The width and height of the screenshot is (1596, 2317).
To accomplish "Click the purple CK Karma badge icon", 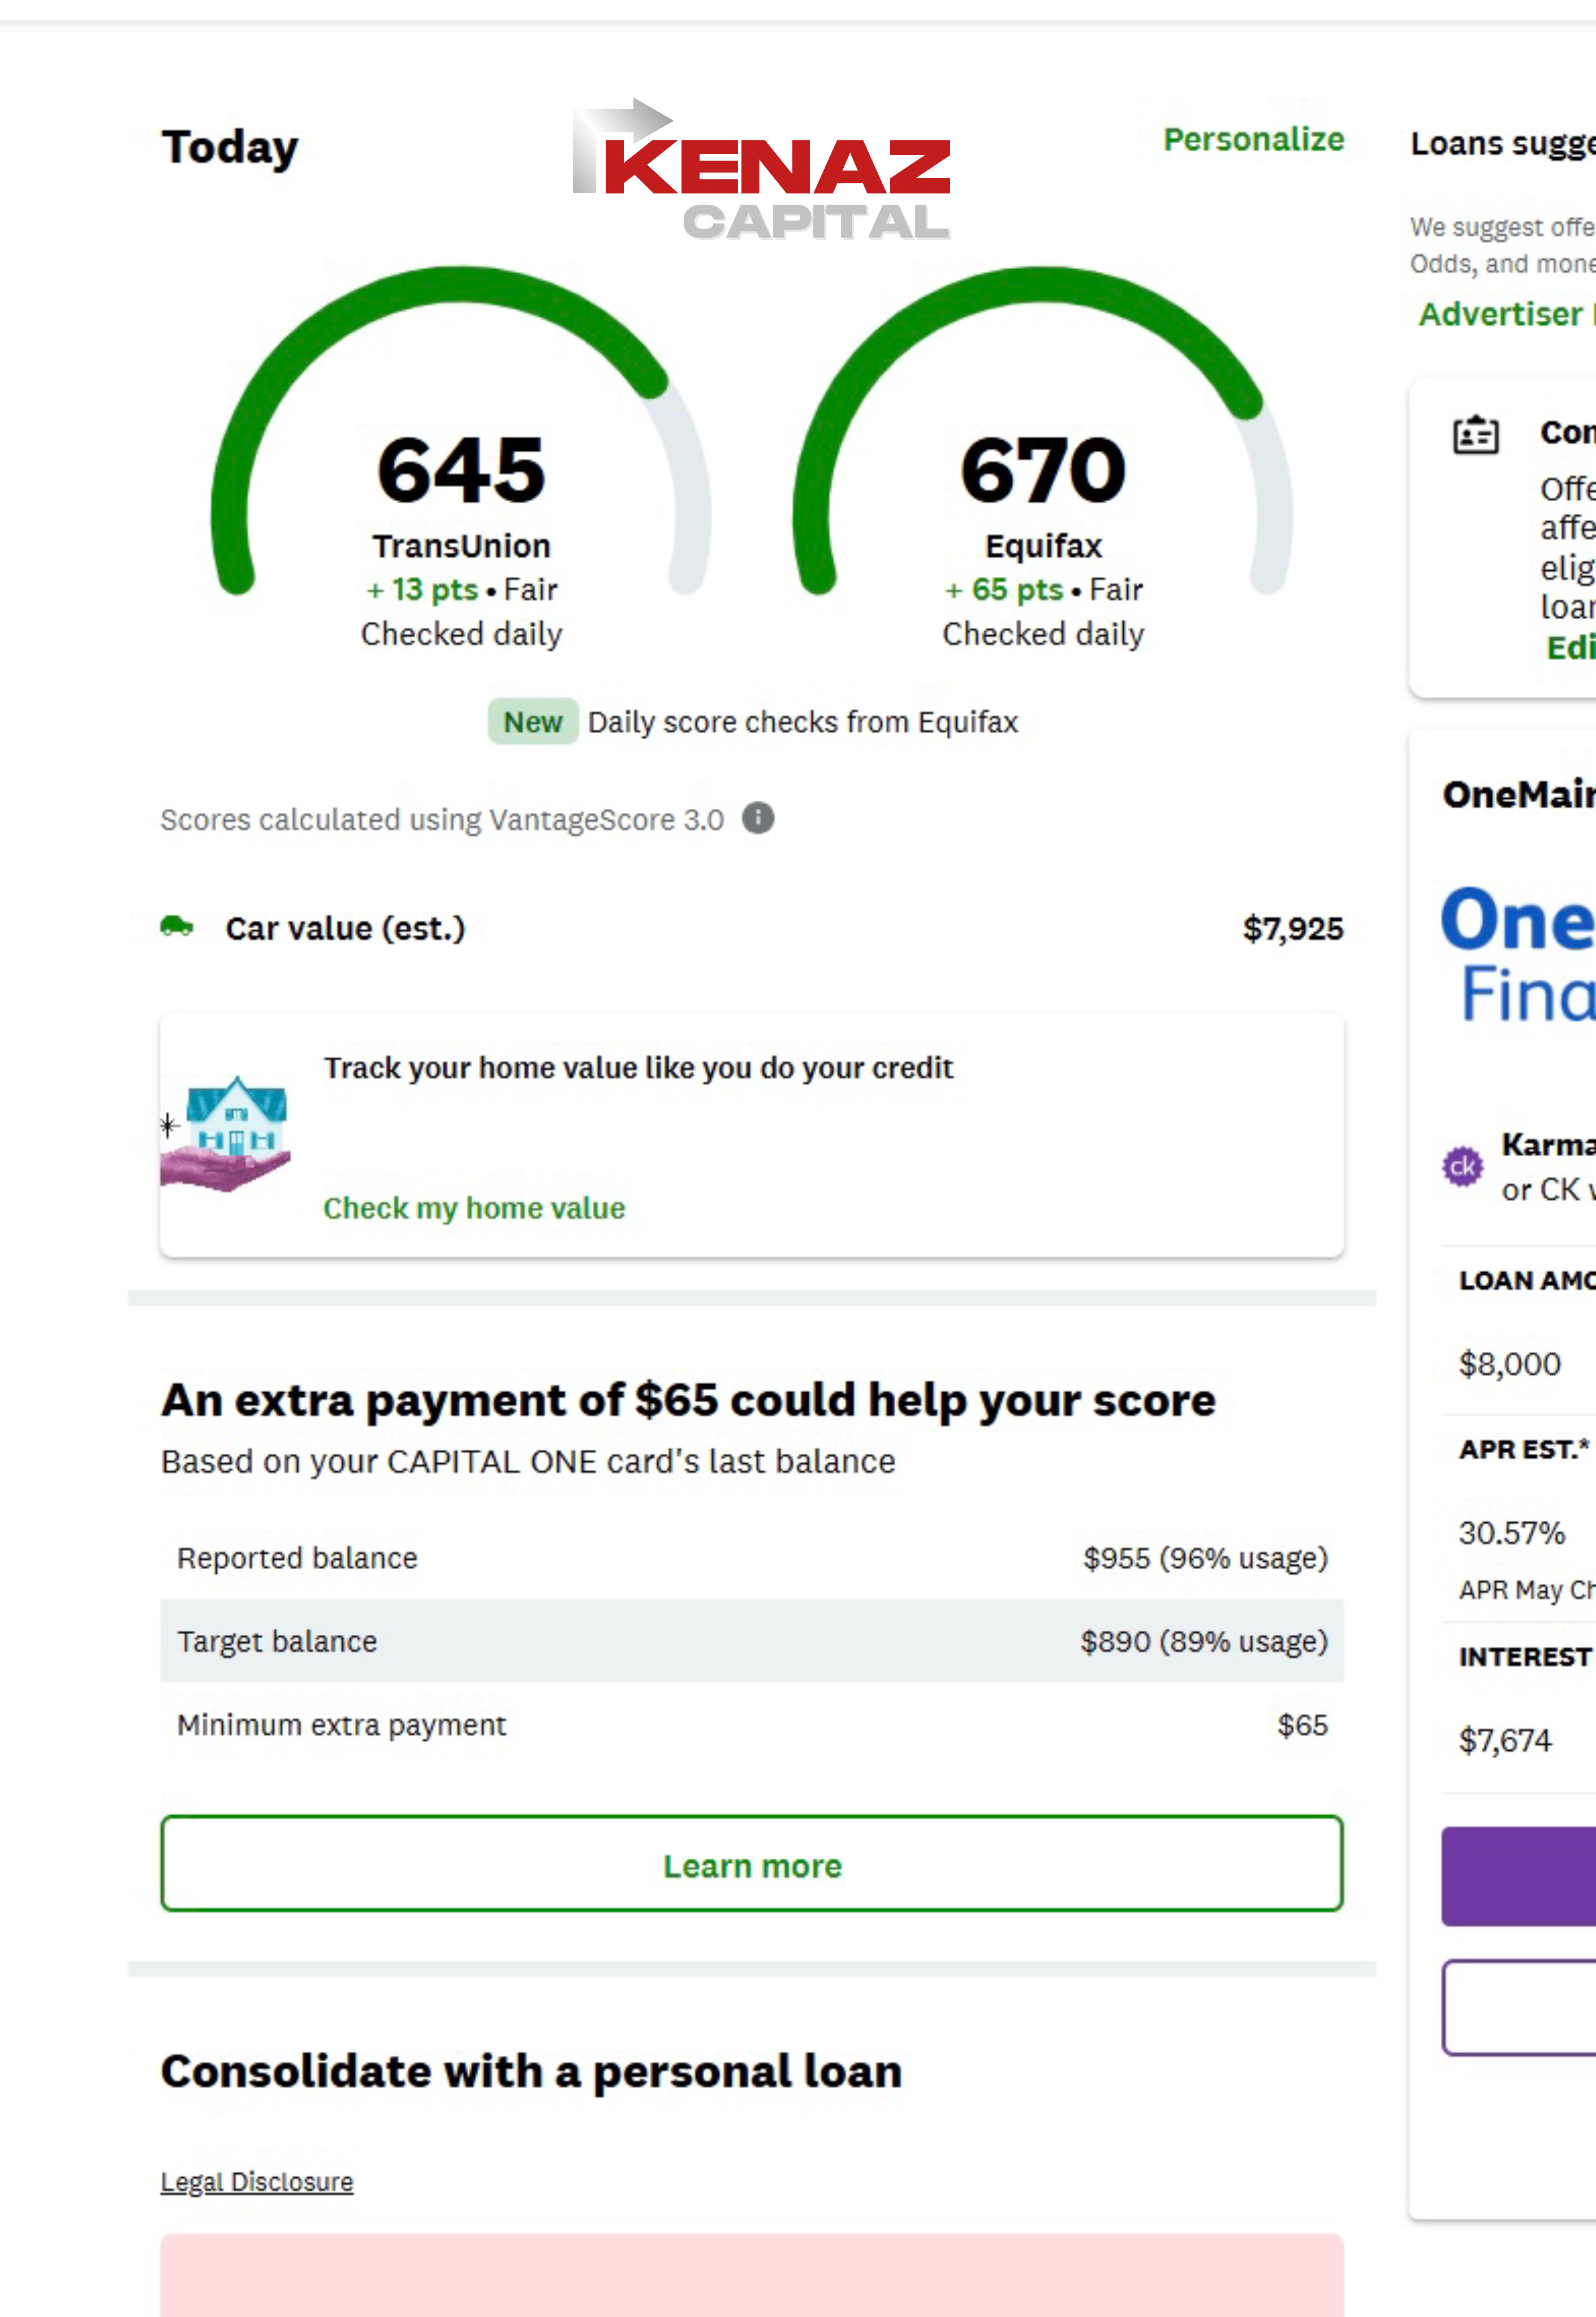I will (1462, 1166).
